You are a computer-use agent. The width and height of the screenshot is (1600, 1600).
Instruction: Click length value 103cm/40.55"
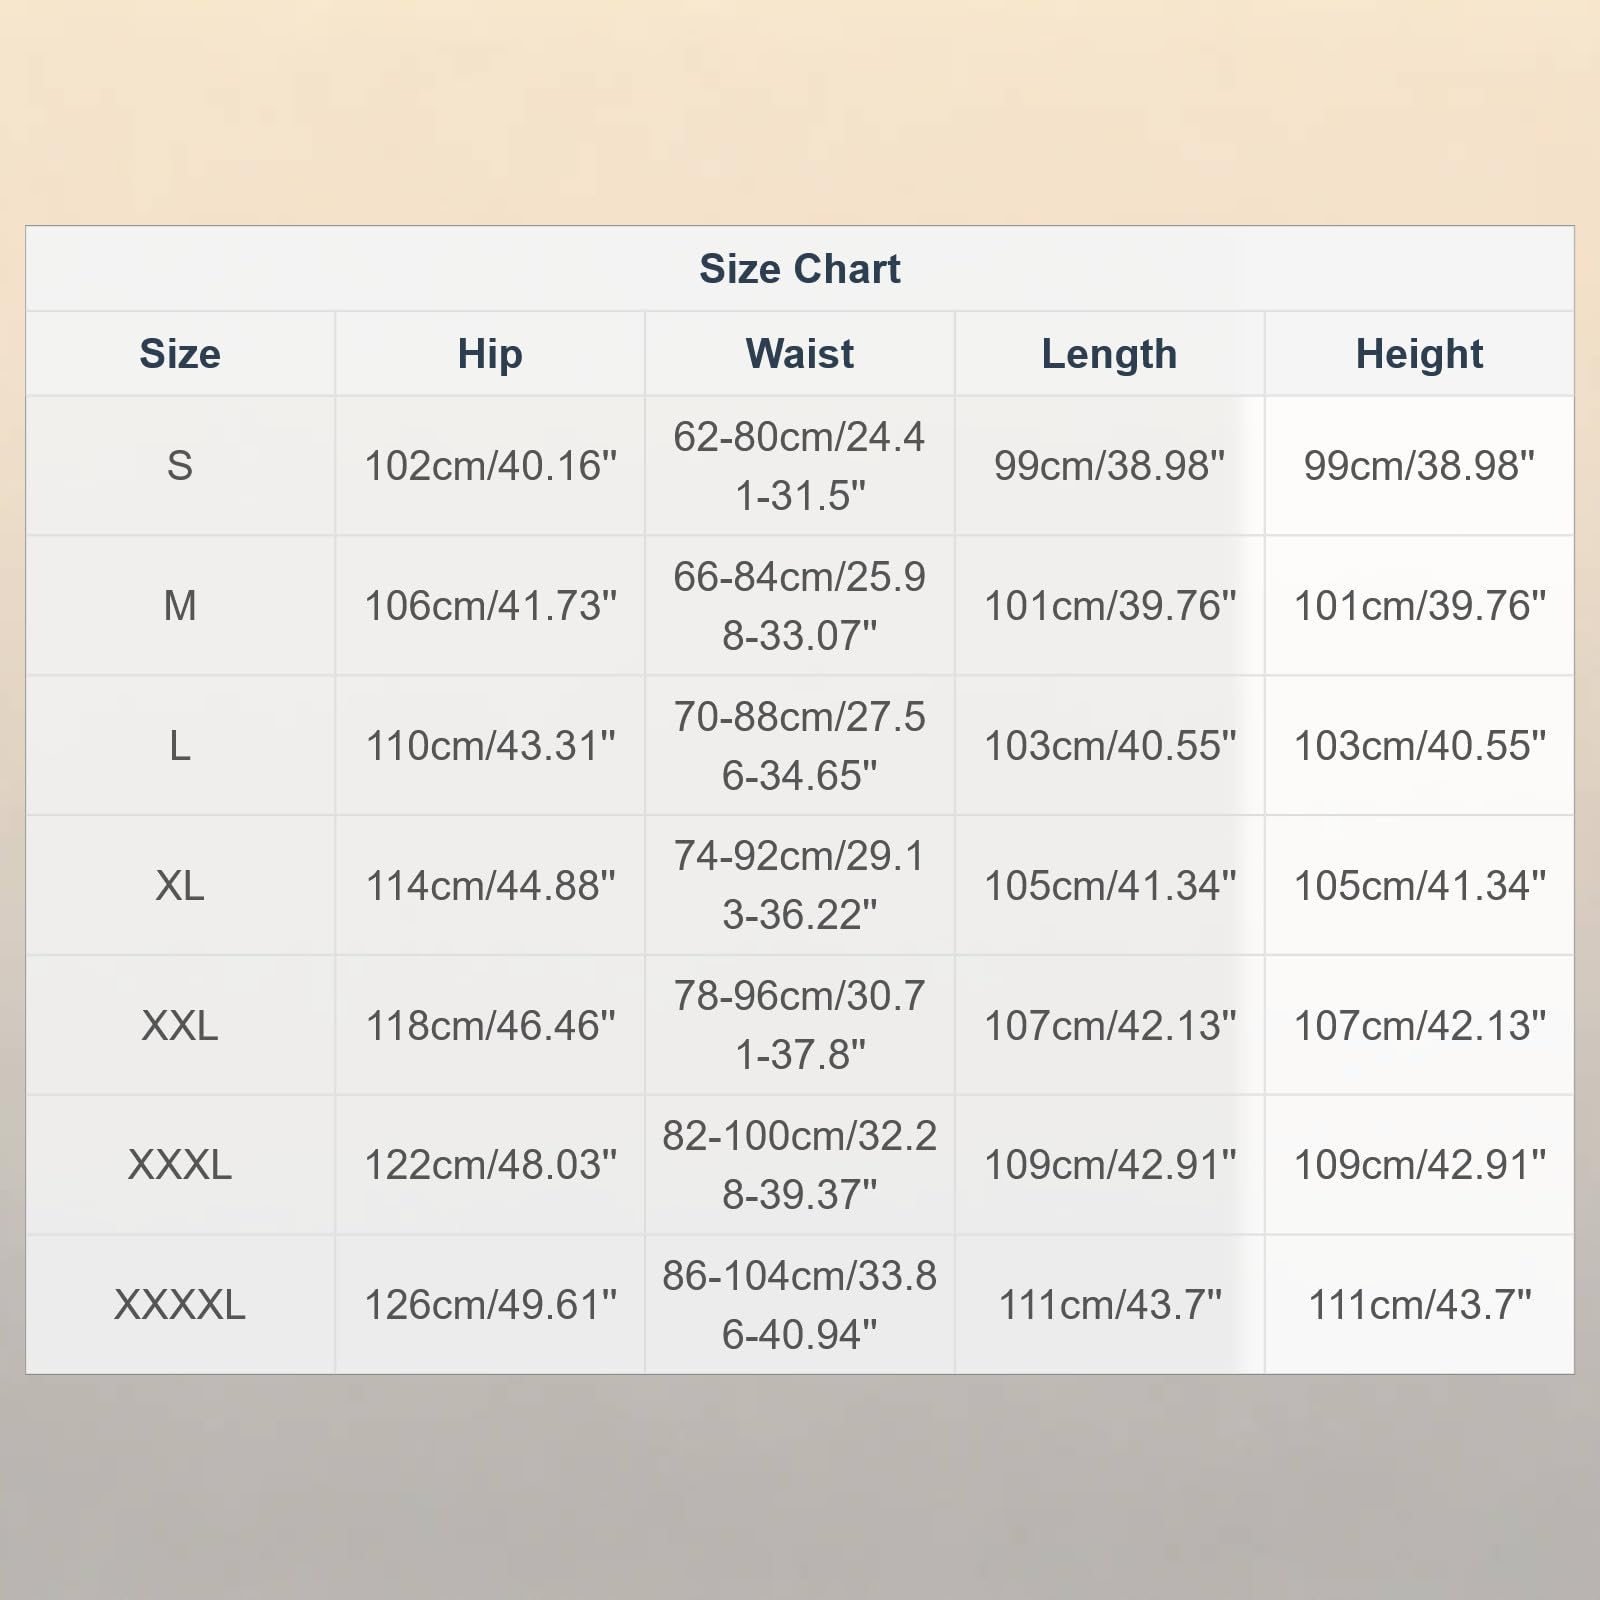pyautogui.click(x=1110, y=746)
